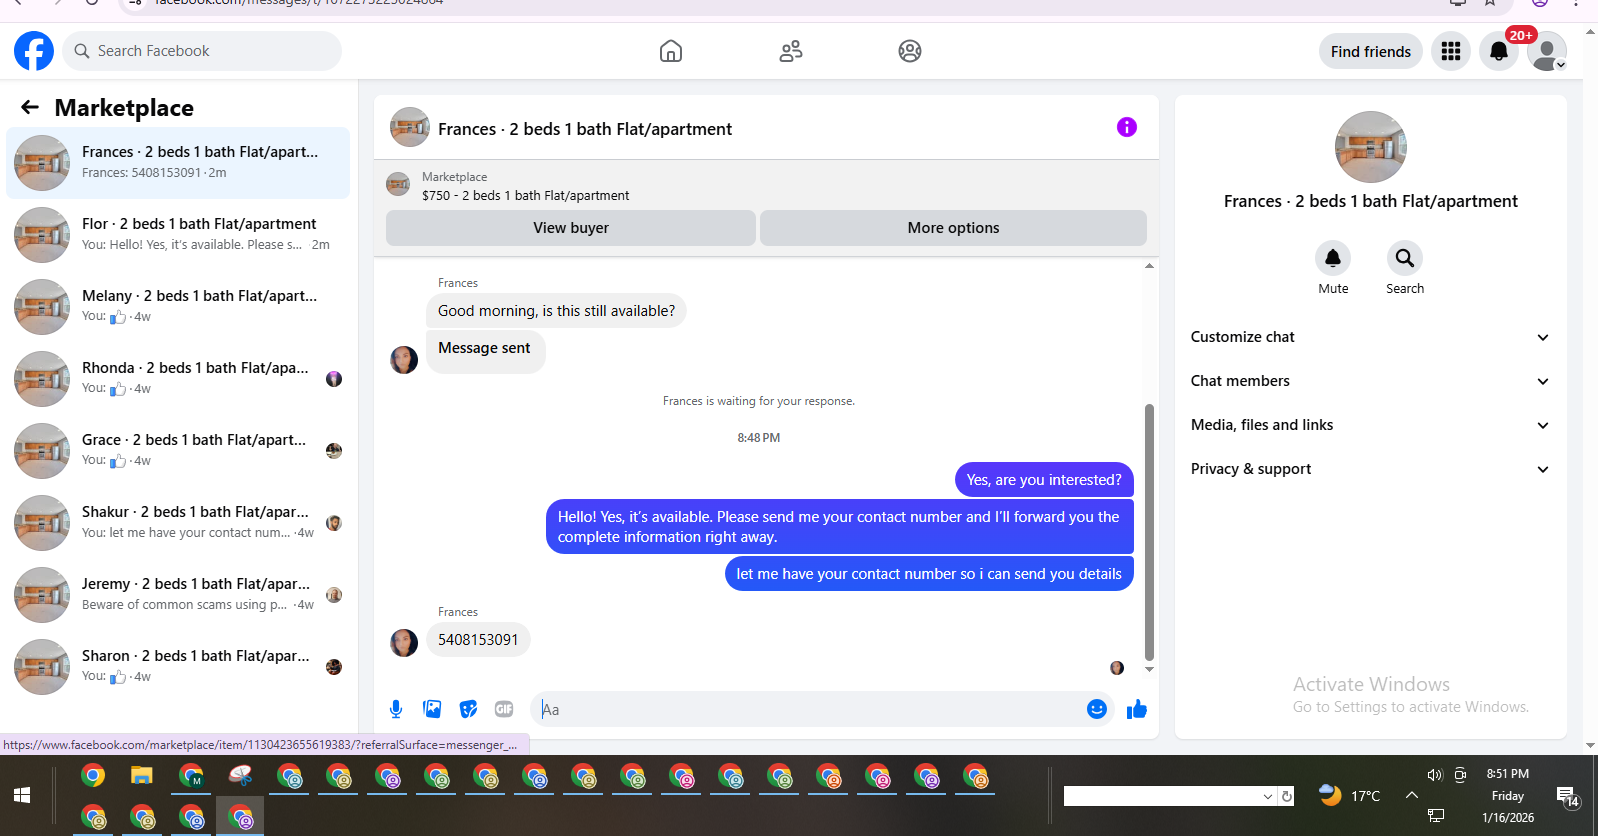Viewport: 1598px width, 836px height.
Task: Open the Facebook logo home link
Action: [34, 51]
